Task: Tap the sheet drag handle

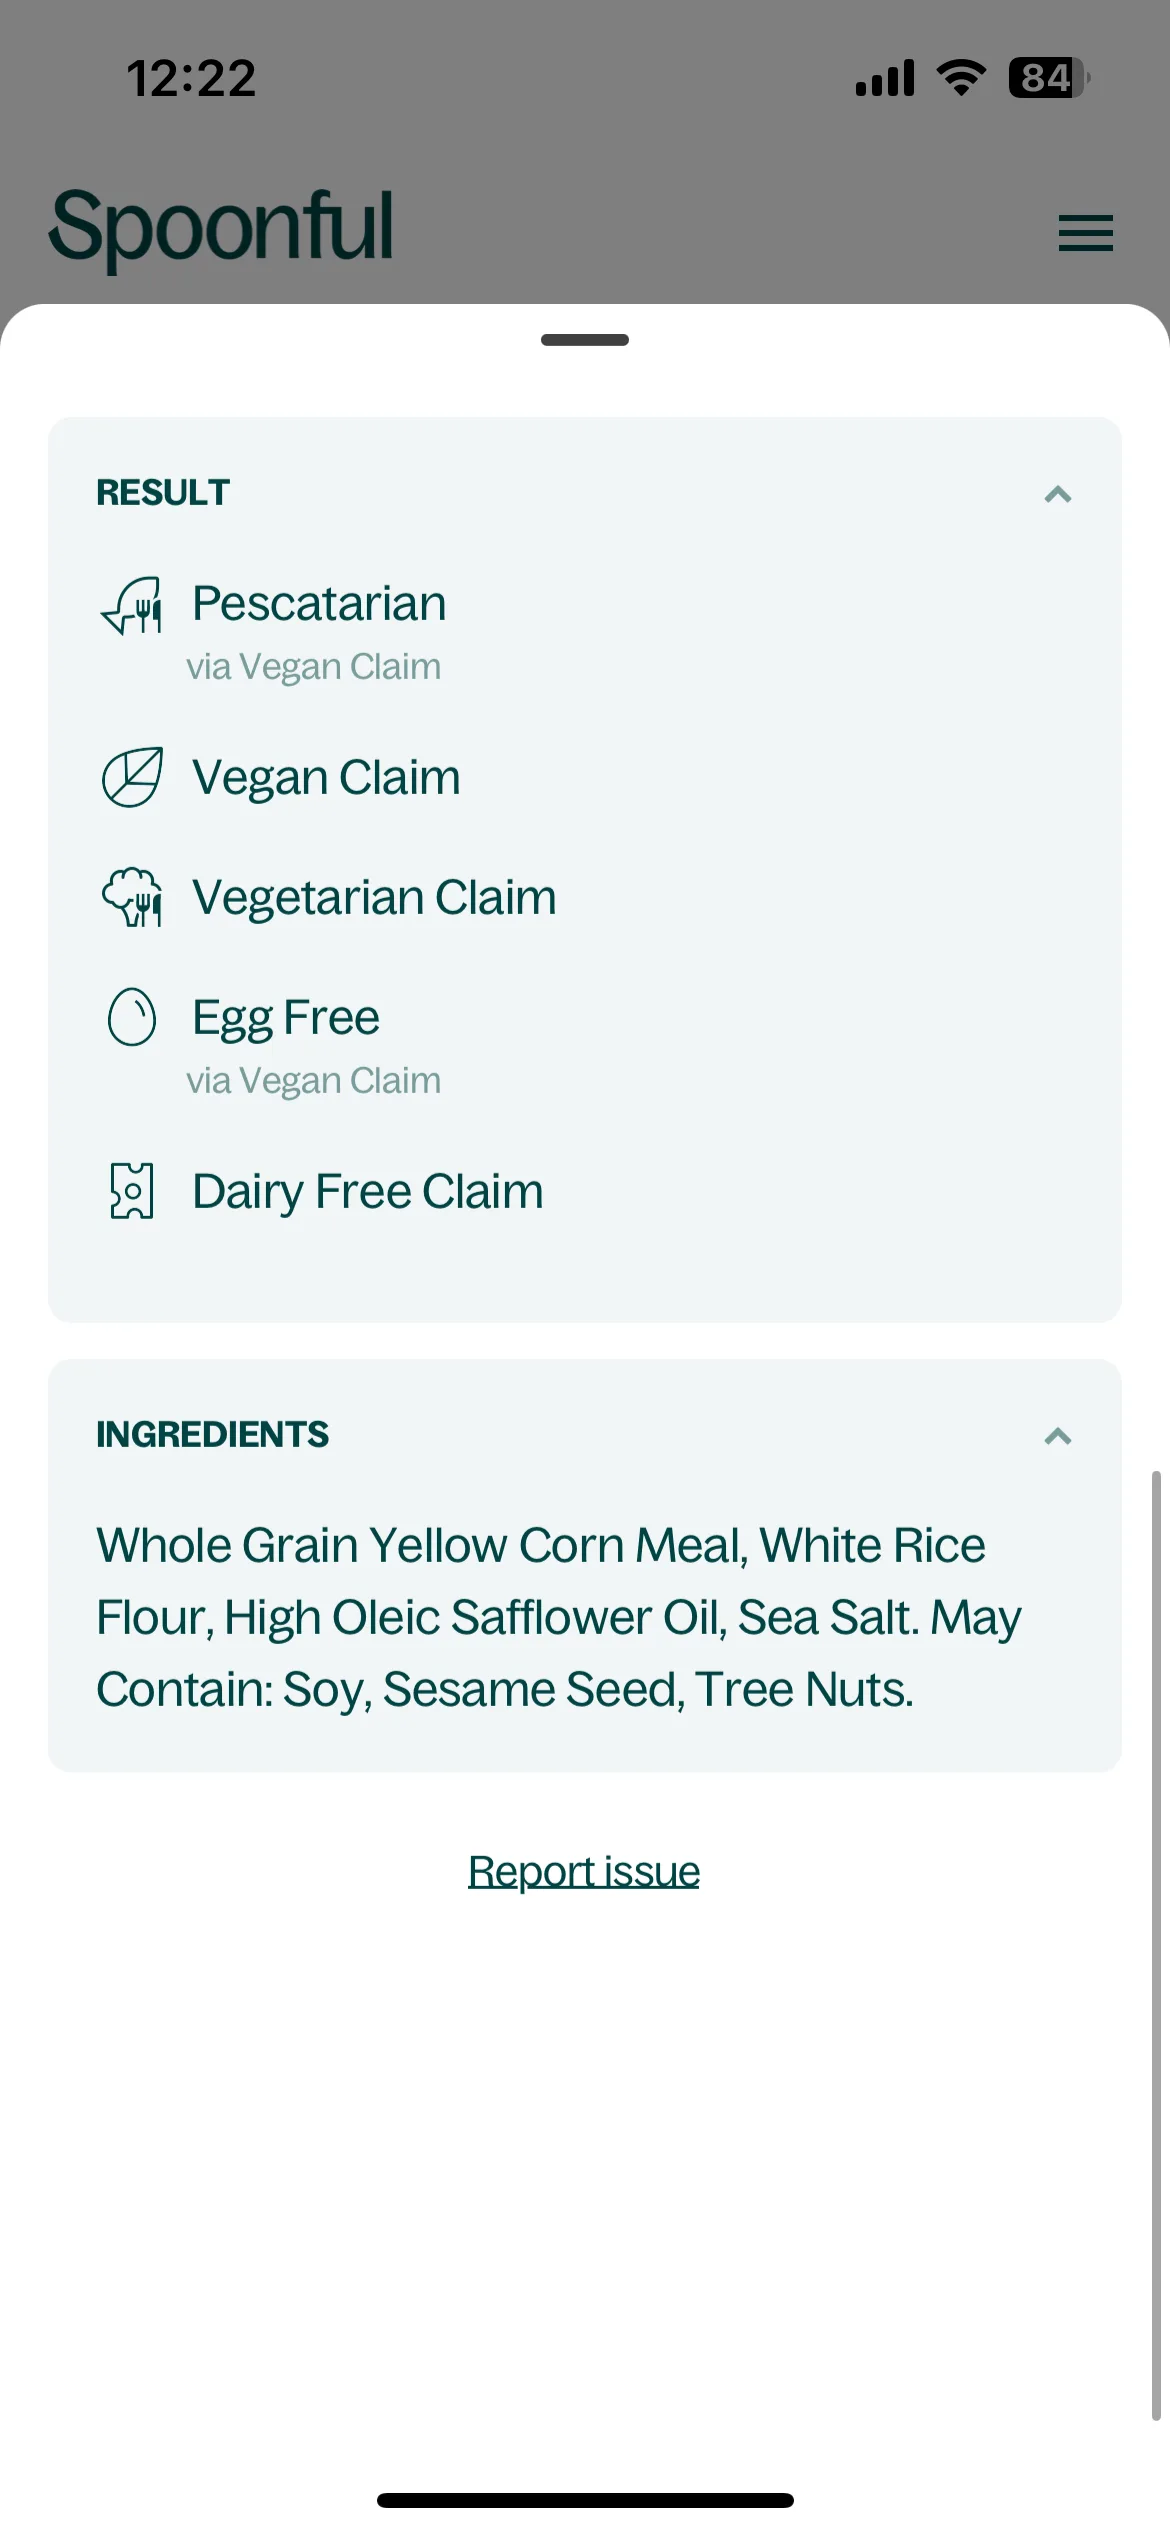Action: coord(585,340)
